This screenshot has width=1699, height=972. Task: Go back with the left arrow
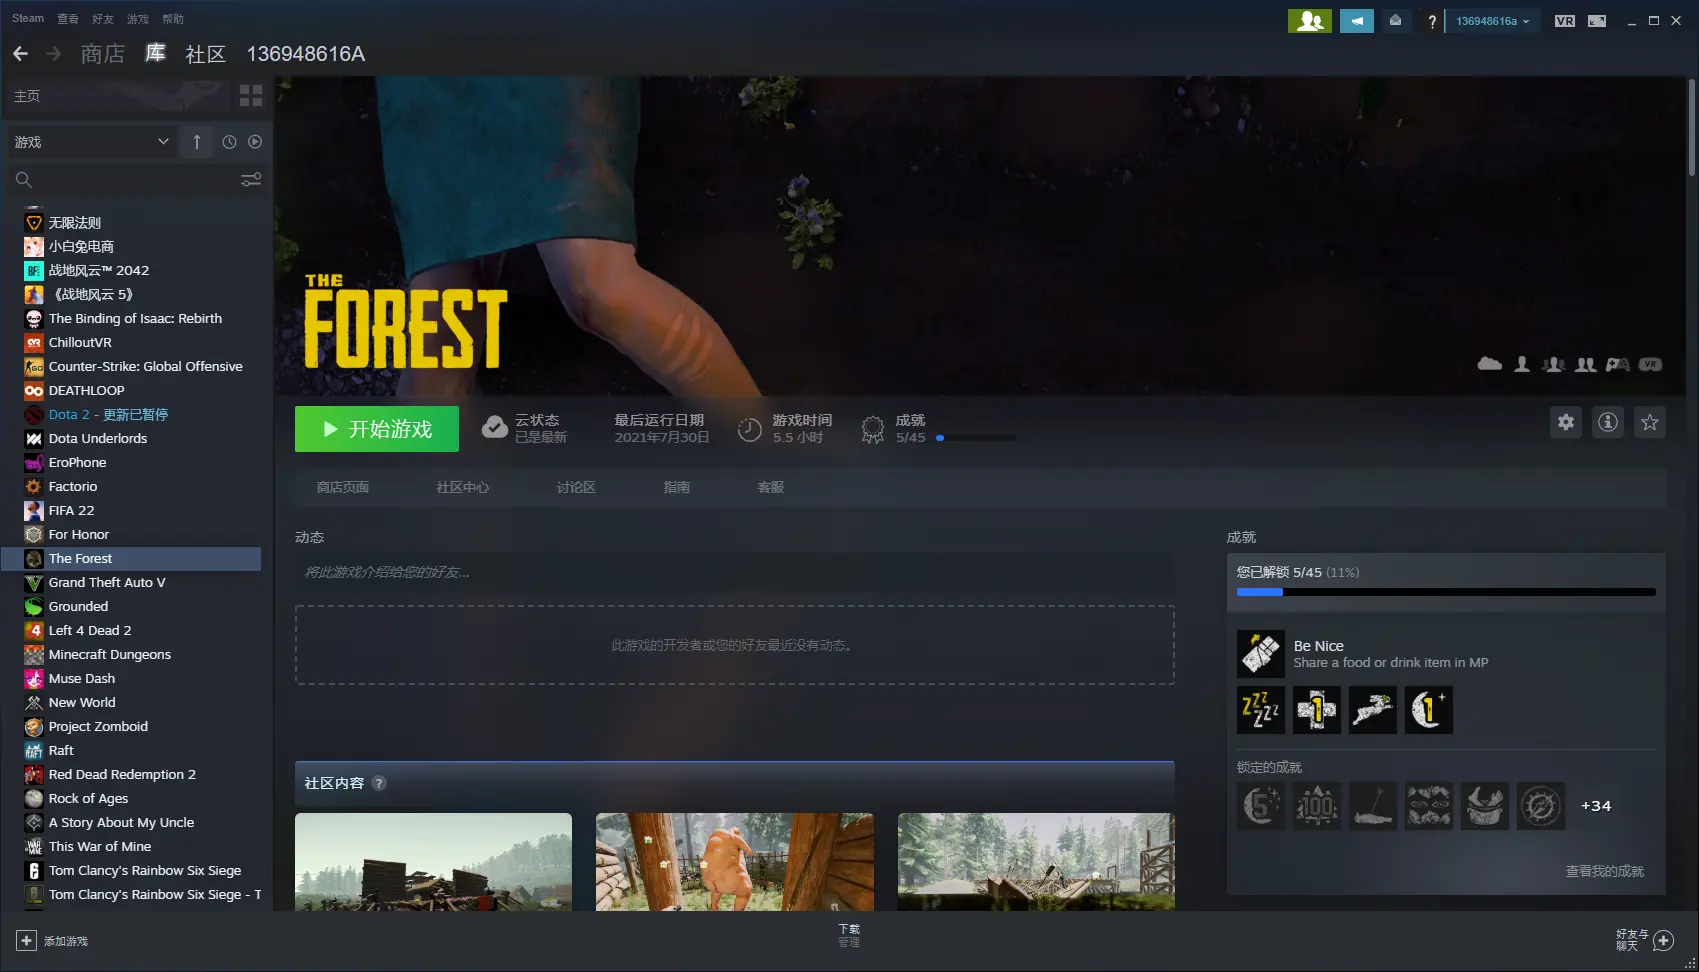(x=20, y=54)
